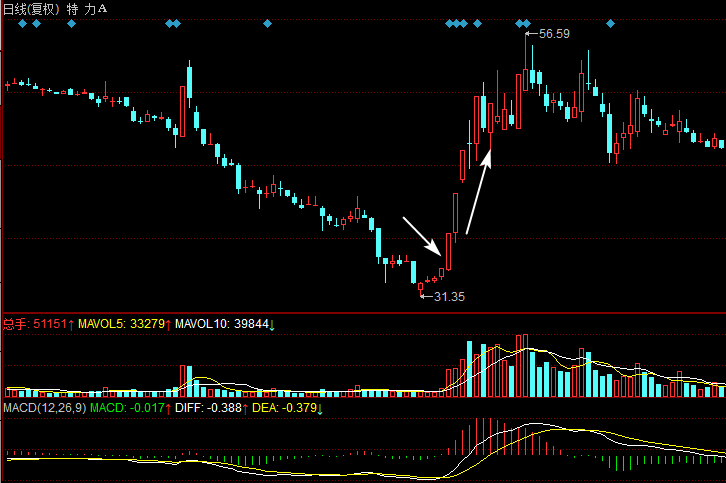This screenshot has width=726, height=483.
Task: Click the 总手 volume indicator label
Action: 15,324
